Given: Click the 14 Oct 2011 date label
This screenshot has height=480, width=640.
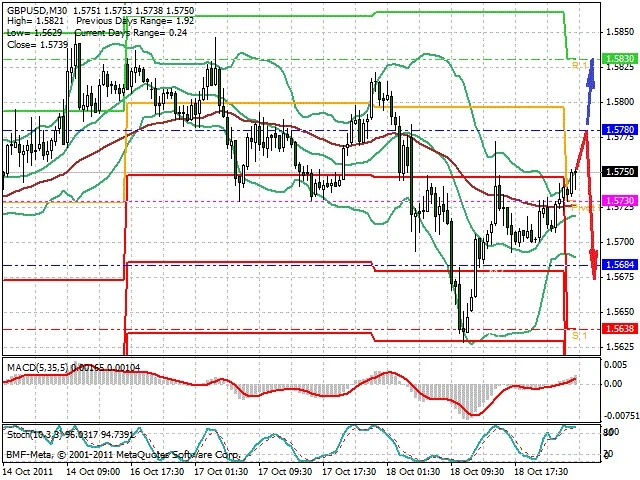Looking at the screenshot, I should click(27, 470).
